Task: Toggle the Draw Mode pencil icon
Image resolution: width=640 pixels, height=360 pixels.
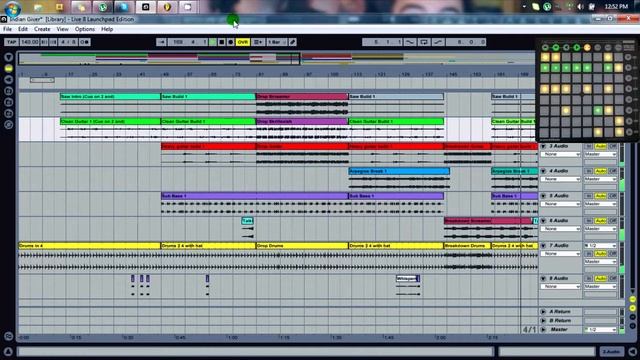Action: click(293, 42)
